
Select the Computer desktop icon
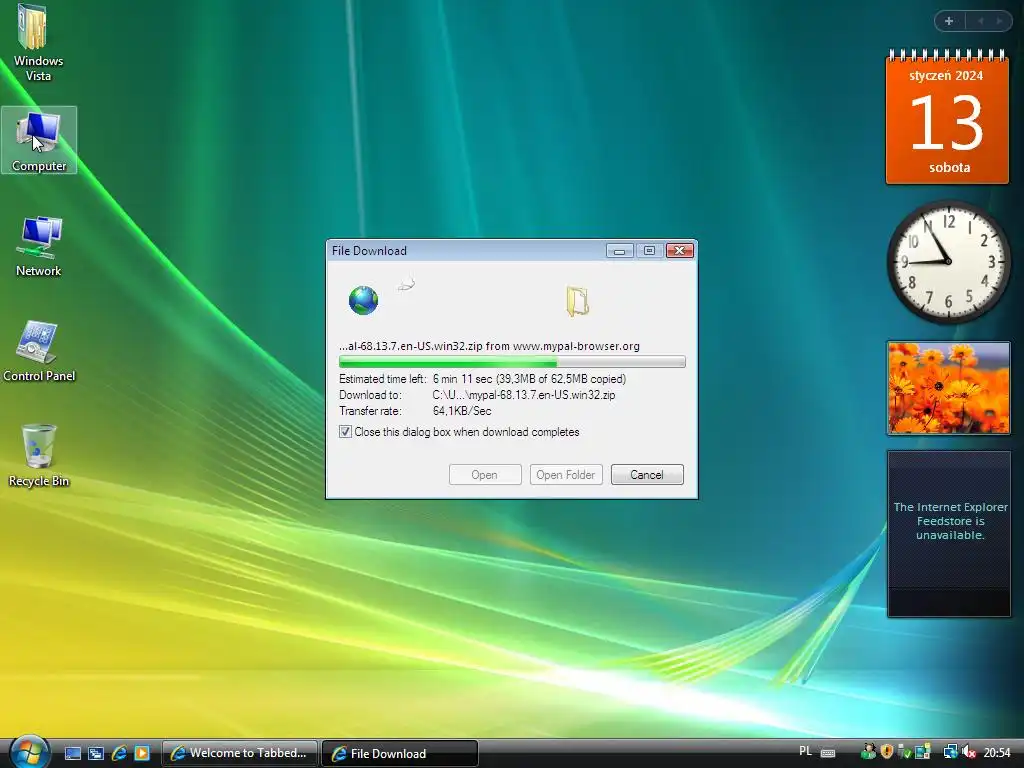click(x=39, y=140)
